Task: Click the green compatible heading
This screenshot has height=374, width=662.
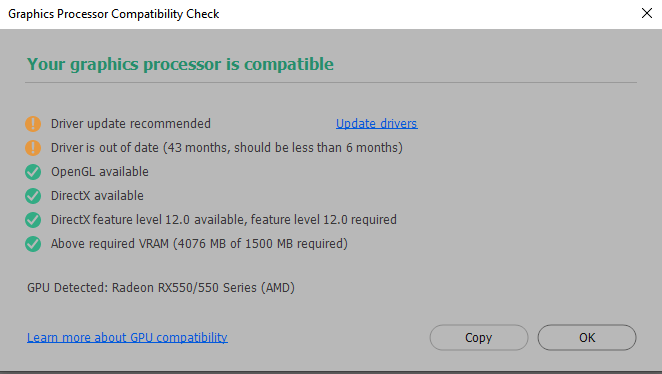Action: [x=180, y=65]
